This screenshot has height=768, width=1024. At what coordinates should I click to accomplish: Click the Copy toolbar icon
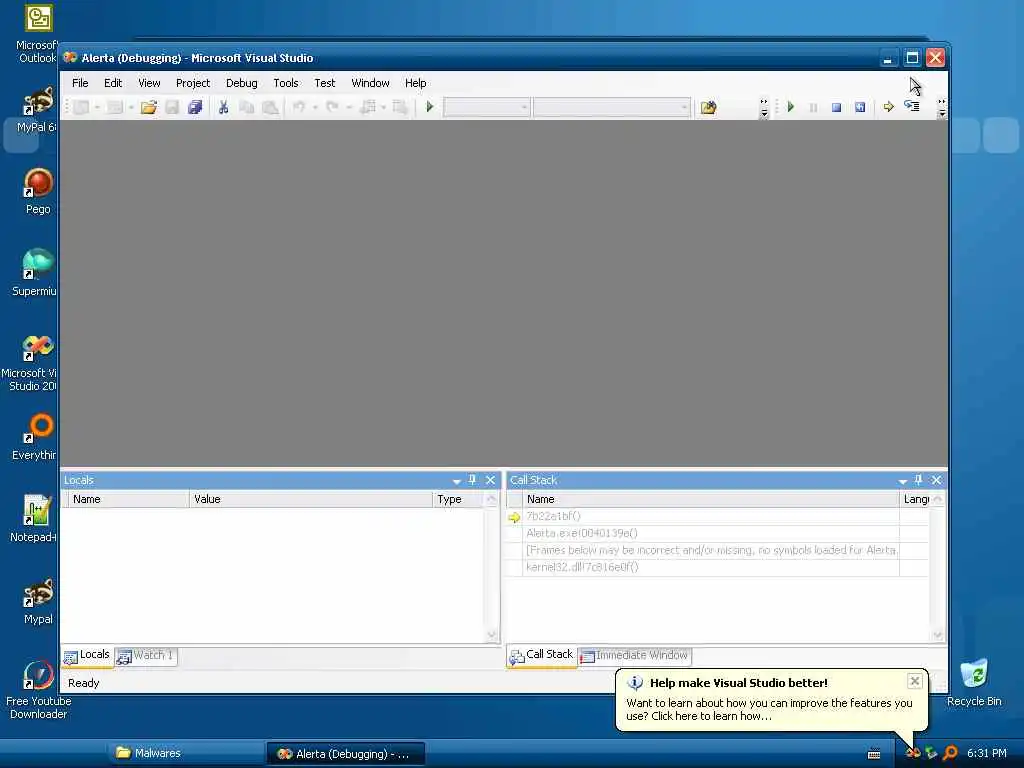[246, 108]
